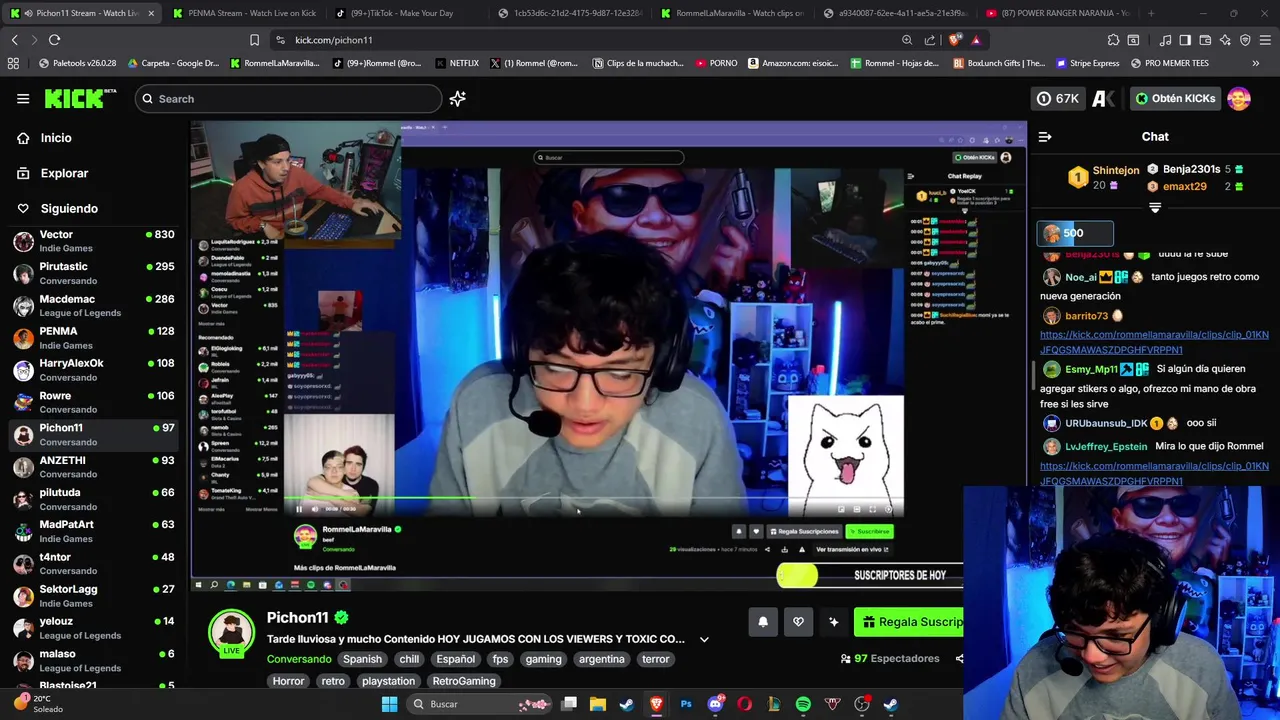The height and width of the screenshot is (720, 1280).
Task: Open Spotify from the taskbar
Action: [803, 704]
